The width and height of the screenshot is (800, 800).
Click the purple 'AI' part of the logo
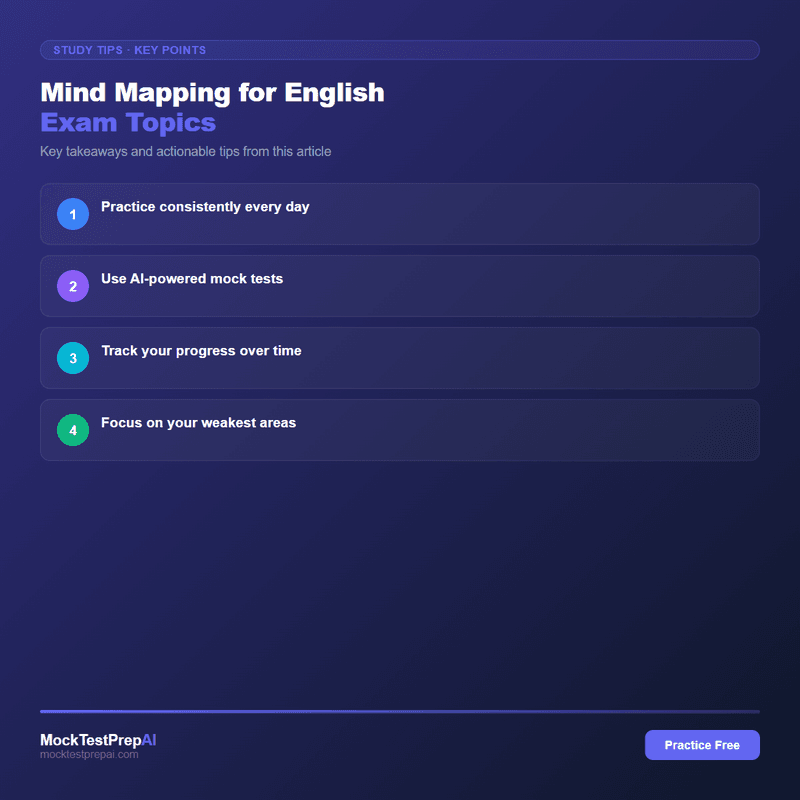[x=147, y=740]
